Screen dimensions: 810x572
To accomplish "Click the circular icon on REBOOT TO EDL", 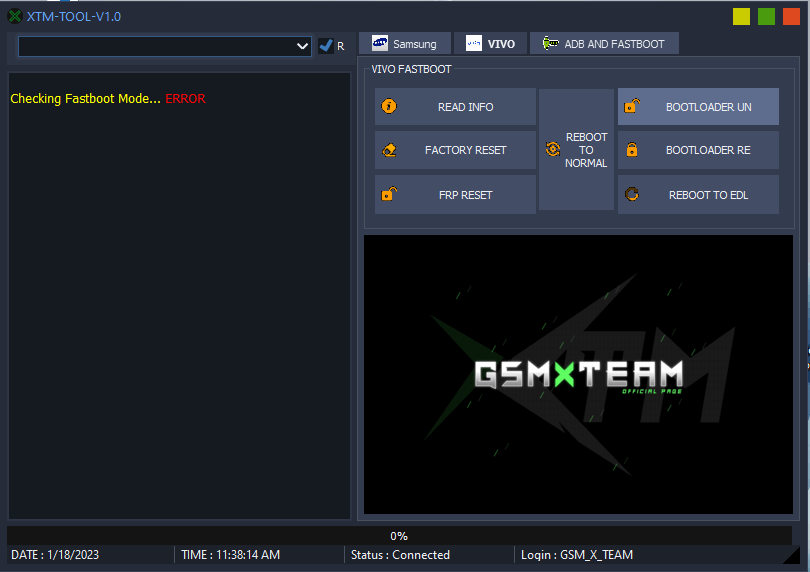I will click(631, 195).
